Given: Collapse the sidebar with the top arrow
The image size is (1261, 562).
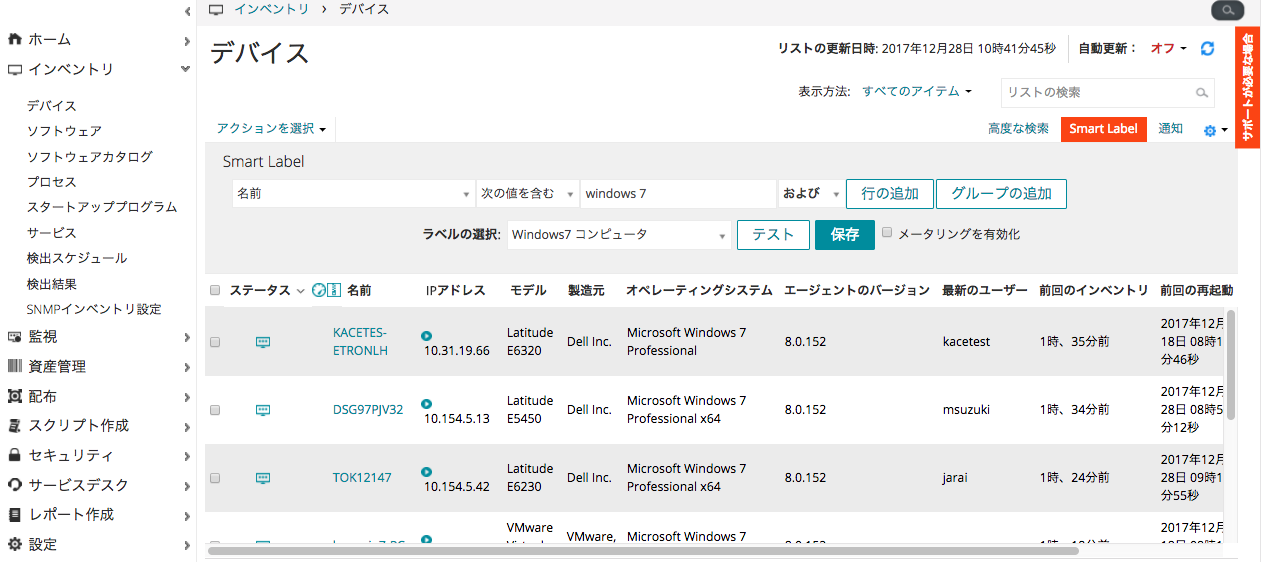Looking at the screenshot, I should pos(187,11).
